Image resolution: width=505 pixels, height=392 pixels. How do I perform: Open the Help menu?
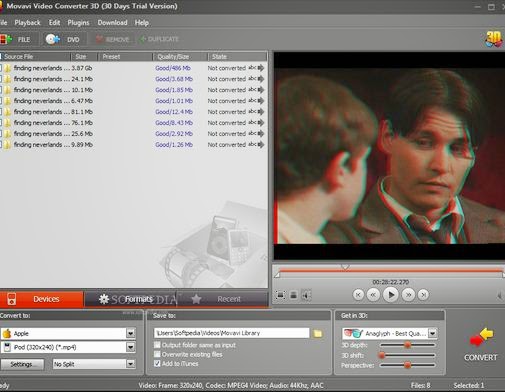[x=142, y=23]
